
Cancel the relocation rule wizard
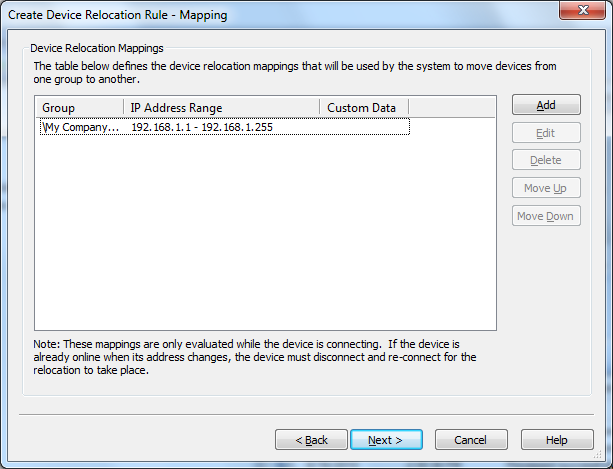point(471,440)
